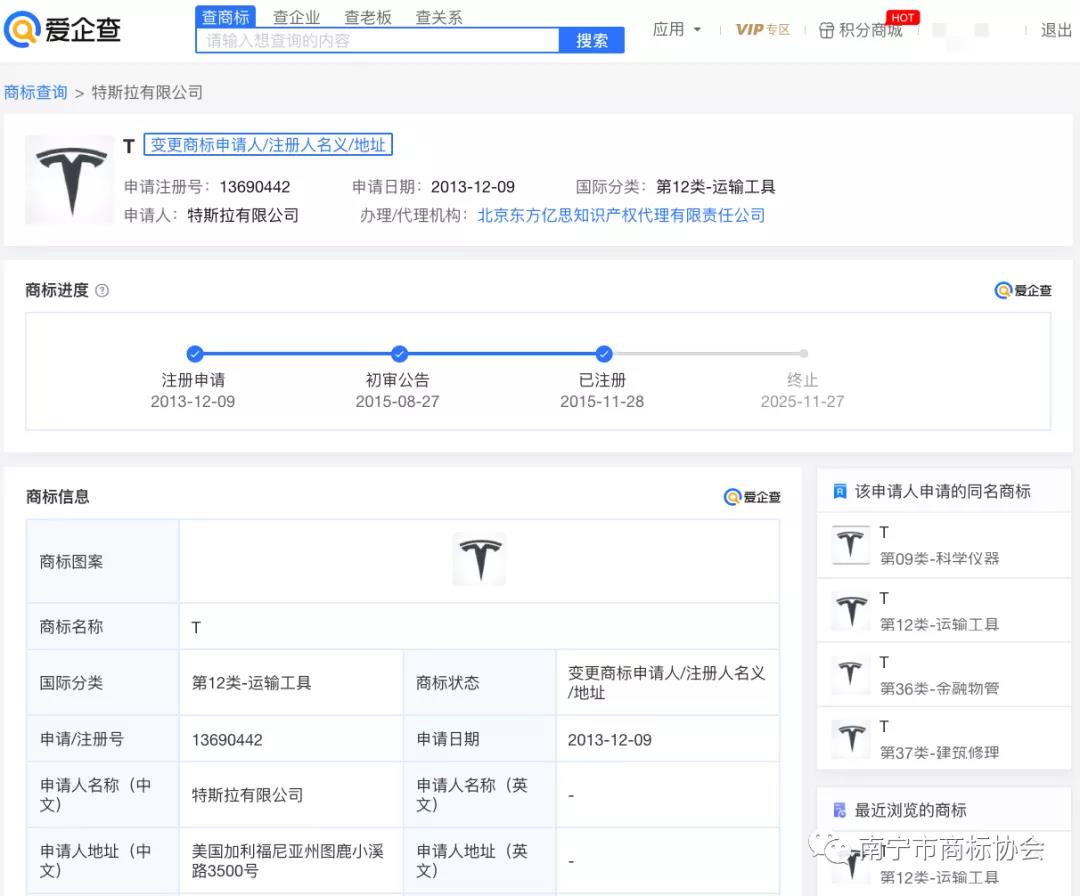Viewport: 1080px width, 896px height.
Task: Open the help icon beside 商标进度
Action: (x=102, y=291)
